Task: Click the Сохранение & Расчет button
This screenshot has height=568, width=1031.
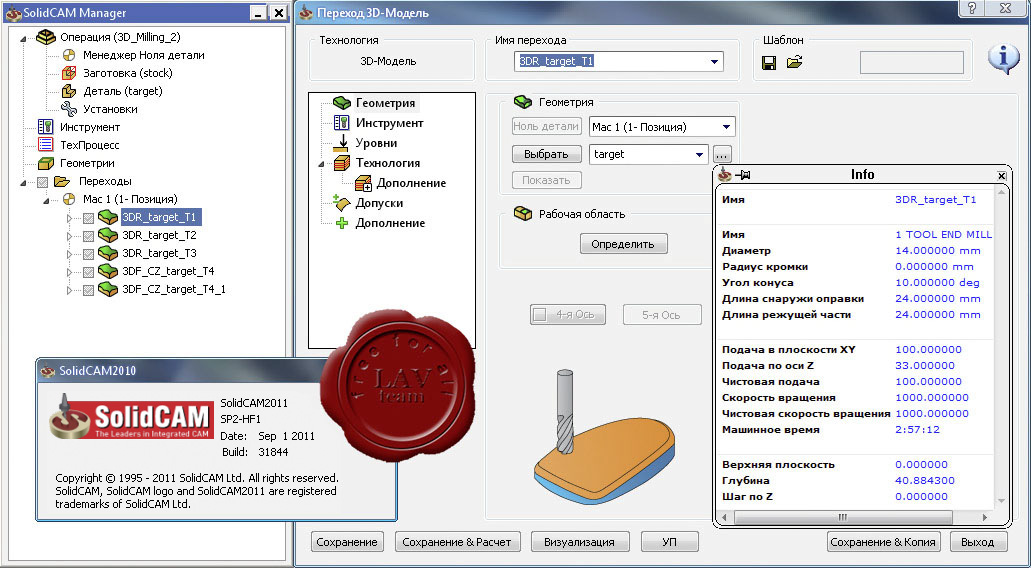Action: tap(456, 542)
